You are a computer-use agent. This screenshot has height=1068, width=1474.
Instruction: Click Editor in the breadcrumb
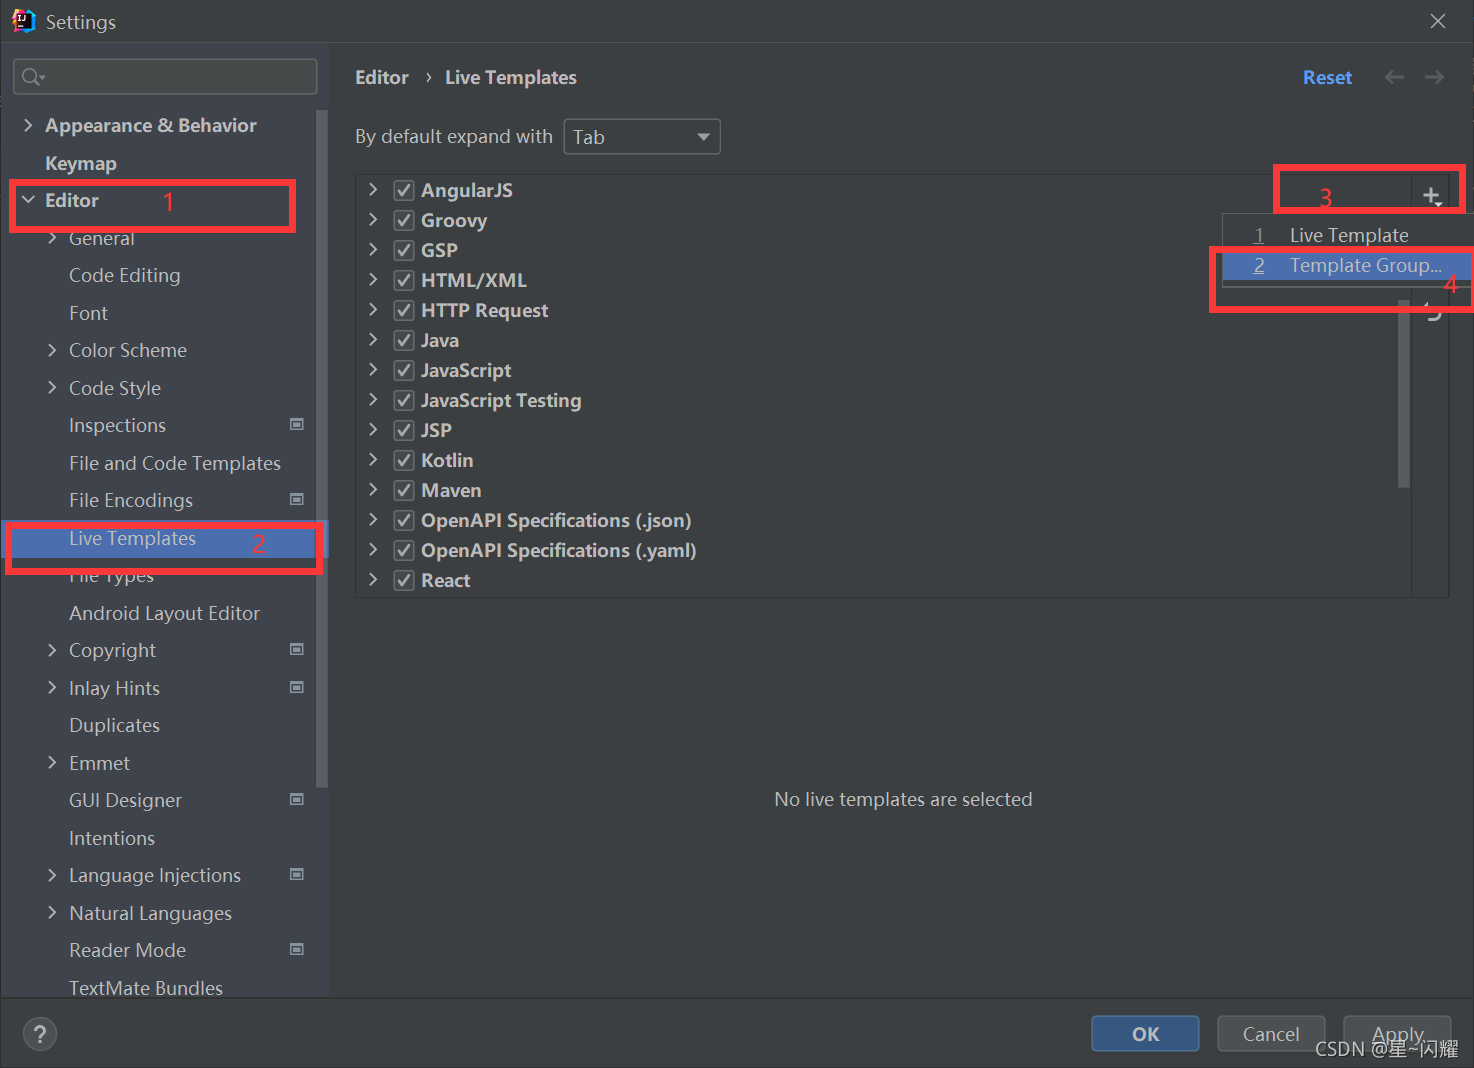pos(382,77)
